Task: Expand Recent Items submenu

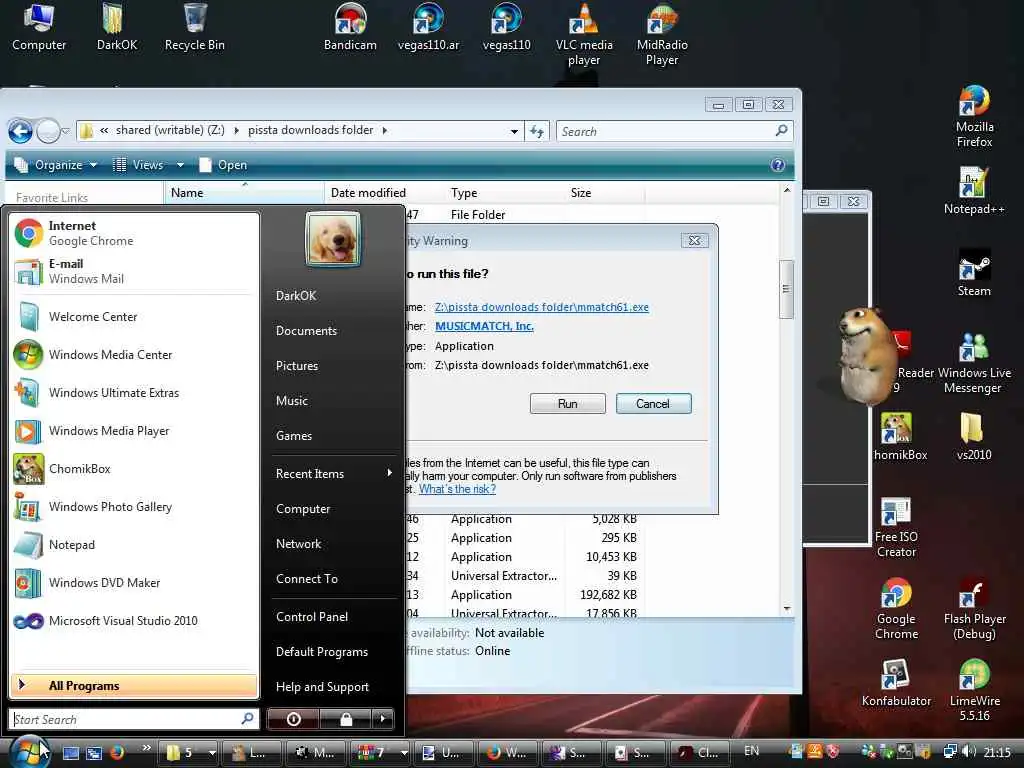Action: point(333,473)
